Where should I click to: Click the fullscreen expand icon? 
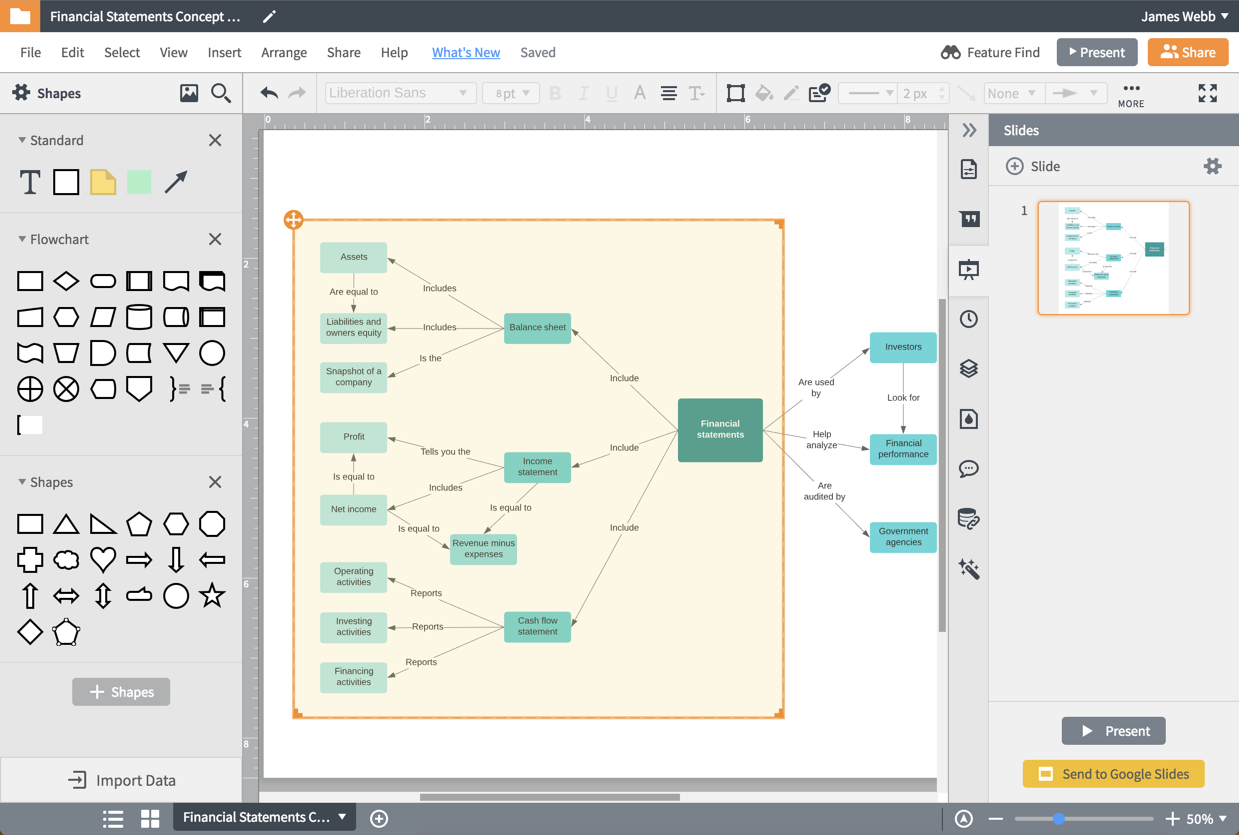pos(1208,93)
